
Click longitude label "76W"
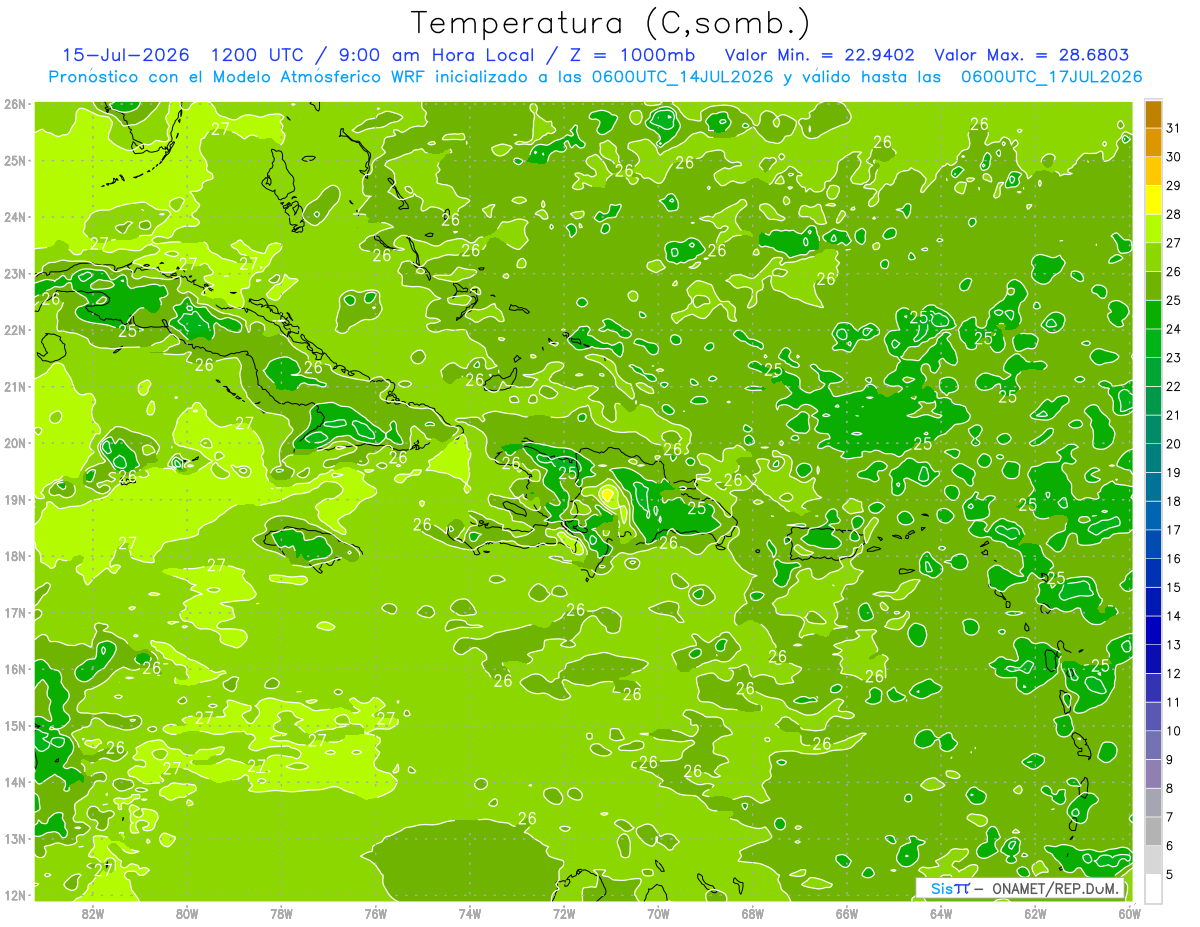click(x=376, y=913)
